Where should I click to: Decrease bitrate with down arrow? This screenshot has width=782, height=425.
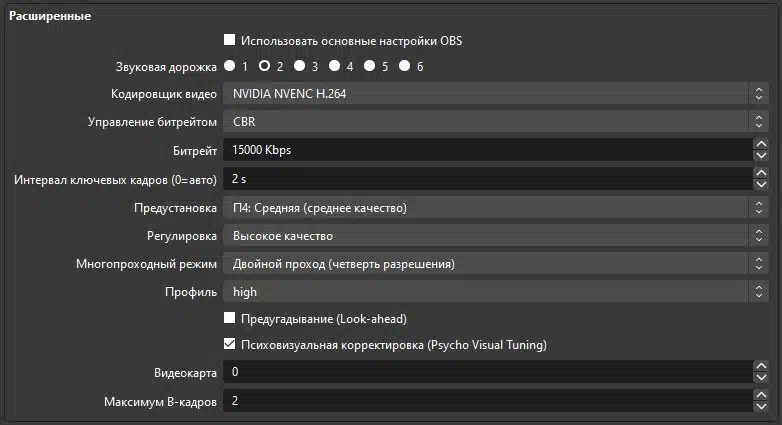(x=761, y=156)
